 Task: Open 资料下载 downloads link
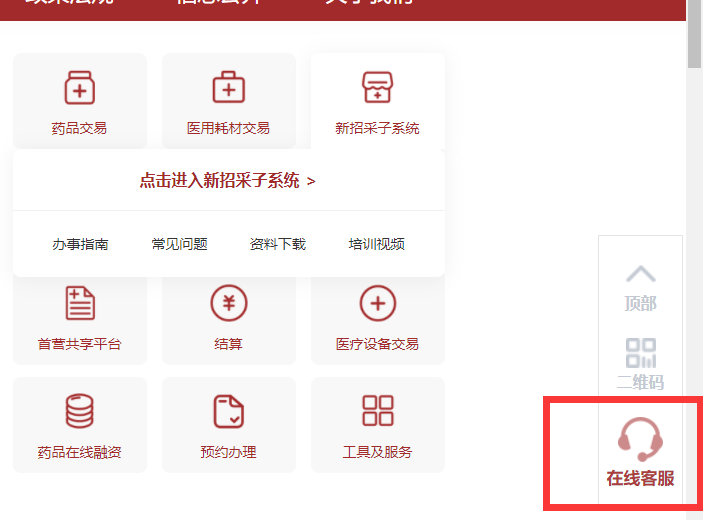[278, 244]
